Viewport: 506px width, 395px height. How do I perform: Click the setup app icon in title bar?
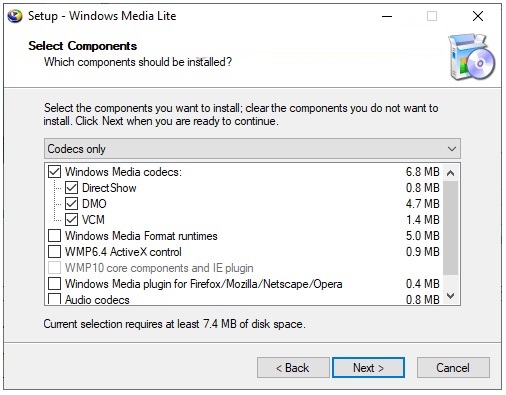pos(15,16)
